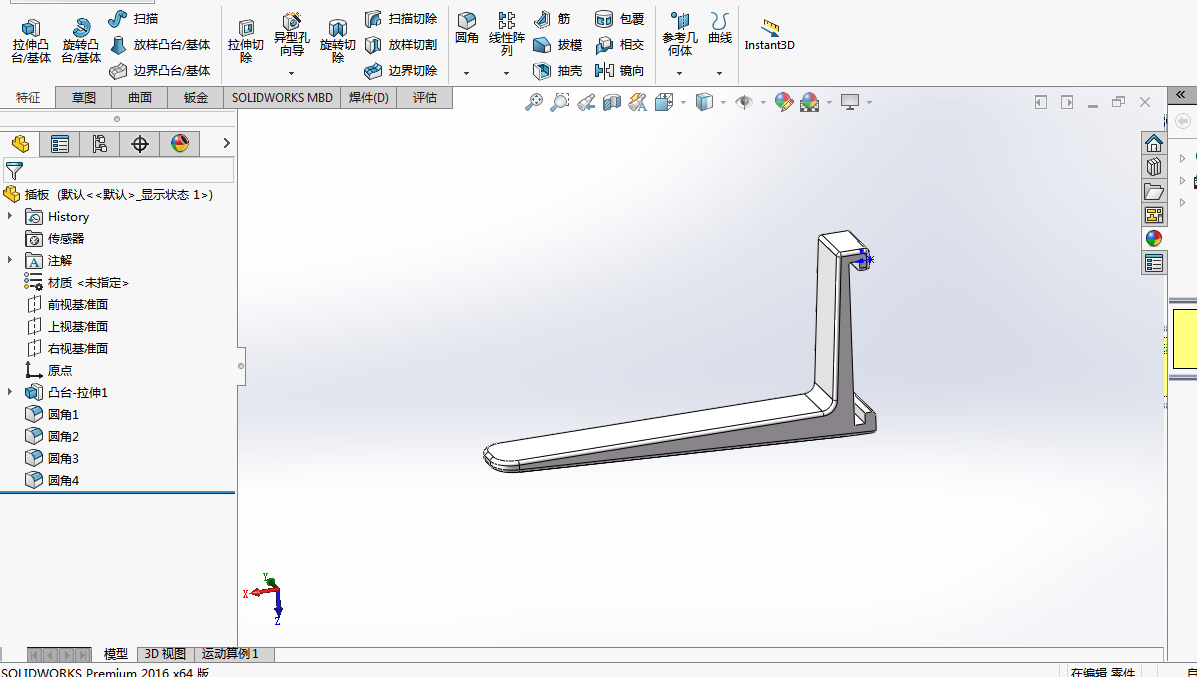Activate the Extruded Cut tool (拉伸切除)
The image size is (1197, 677).
246,41
